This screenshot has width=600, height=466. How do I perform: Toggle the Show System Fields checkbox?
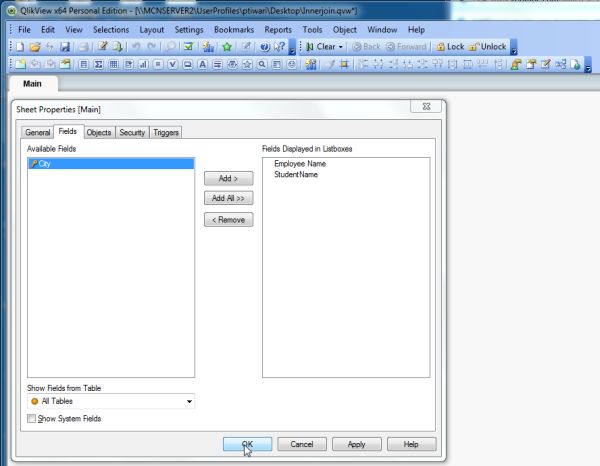pyautogui.click(x=31, y=418)
